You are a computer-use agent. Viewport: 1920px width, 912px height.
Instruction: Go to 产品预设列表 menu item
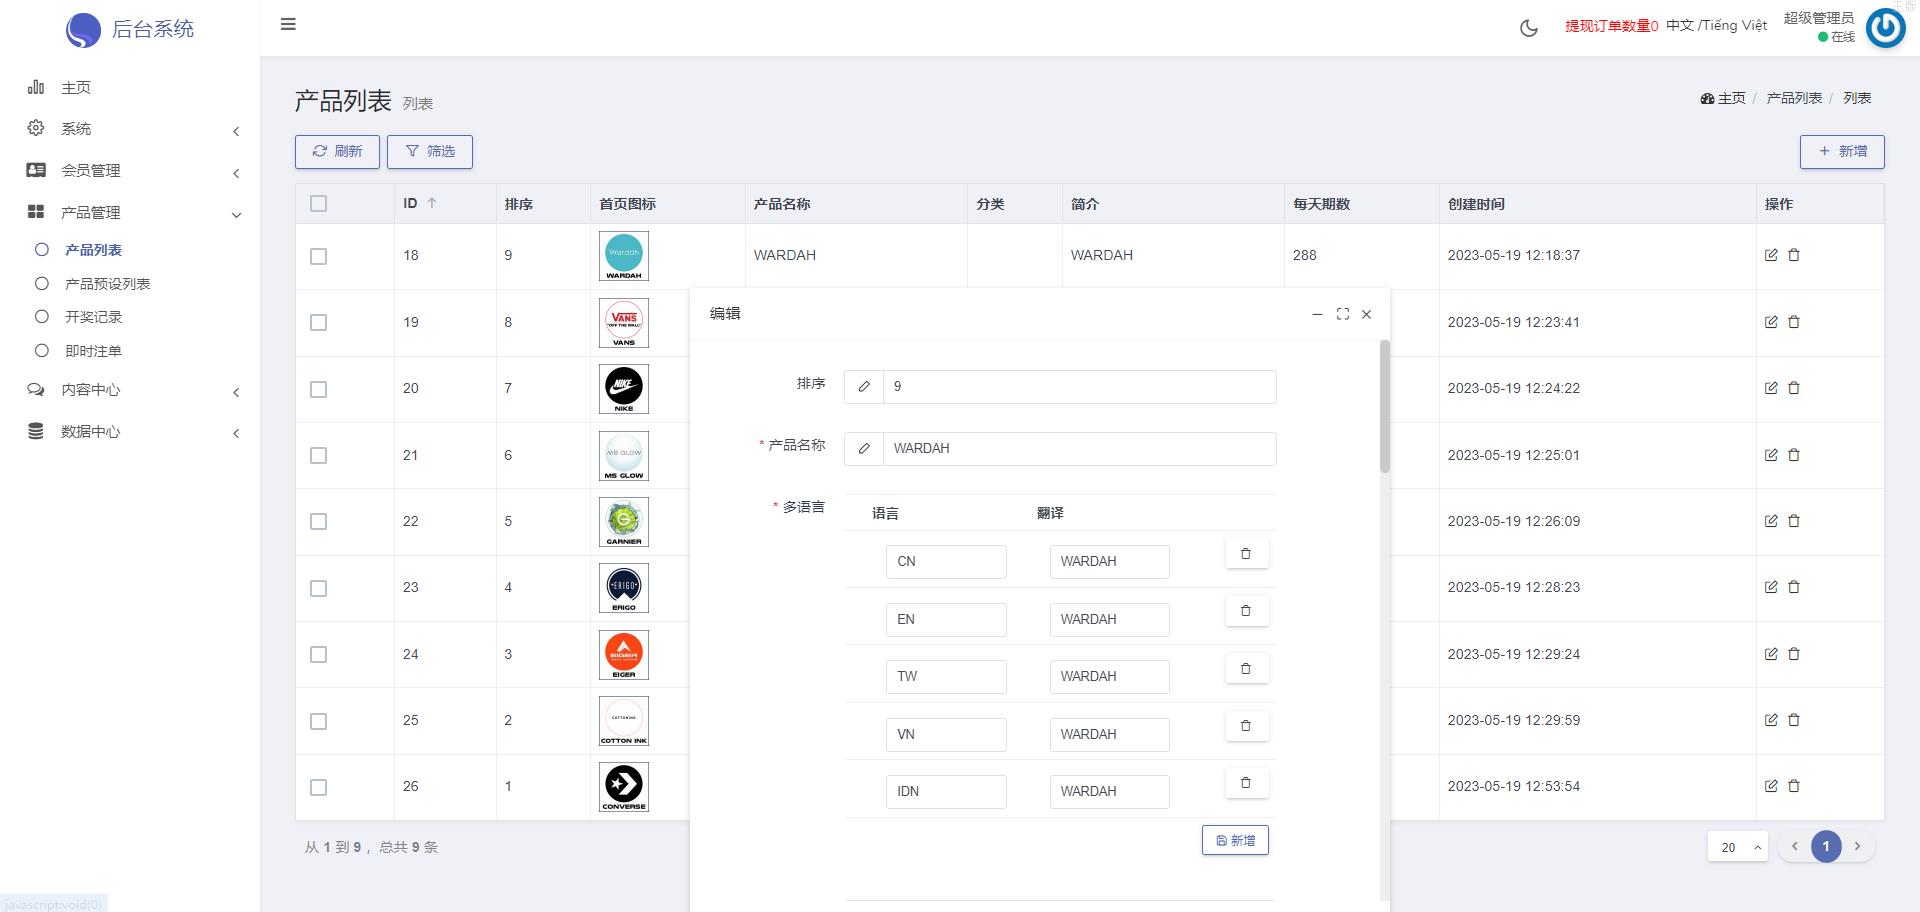[x=107, y=284]
